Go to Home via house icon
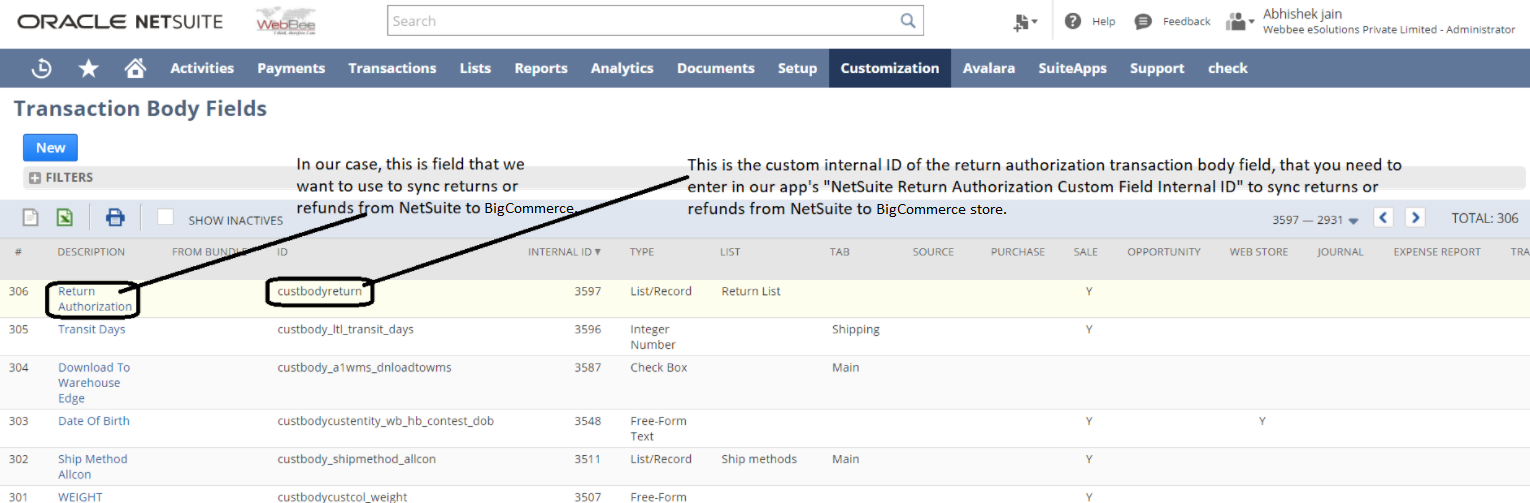The image size is (1530, 503). click(135, 68)
